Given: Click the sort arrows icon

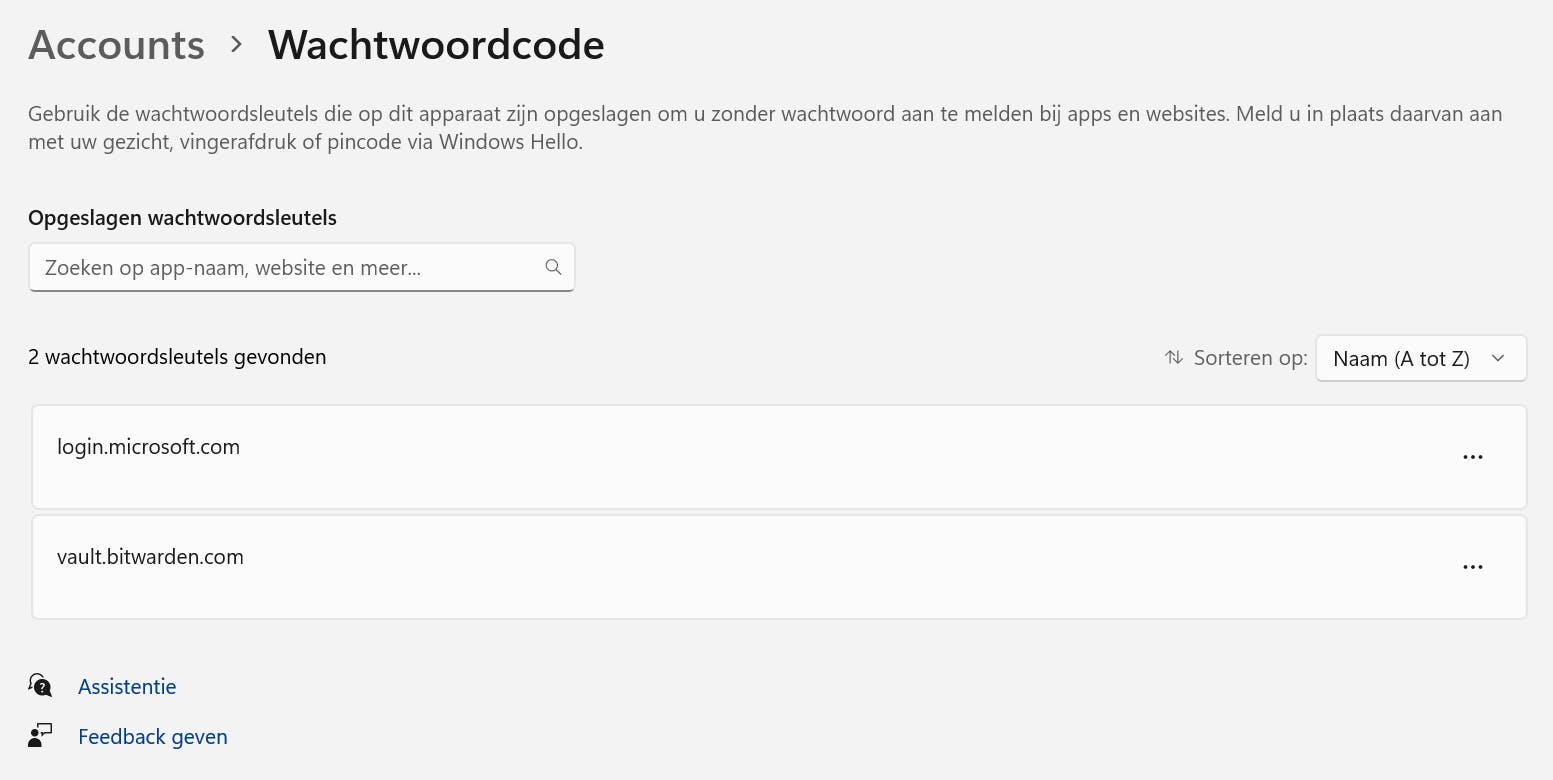Looking at the screenshot, I should coord(1174,357).
